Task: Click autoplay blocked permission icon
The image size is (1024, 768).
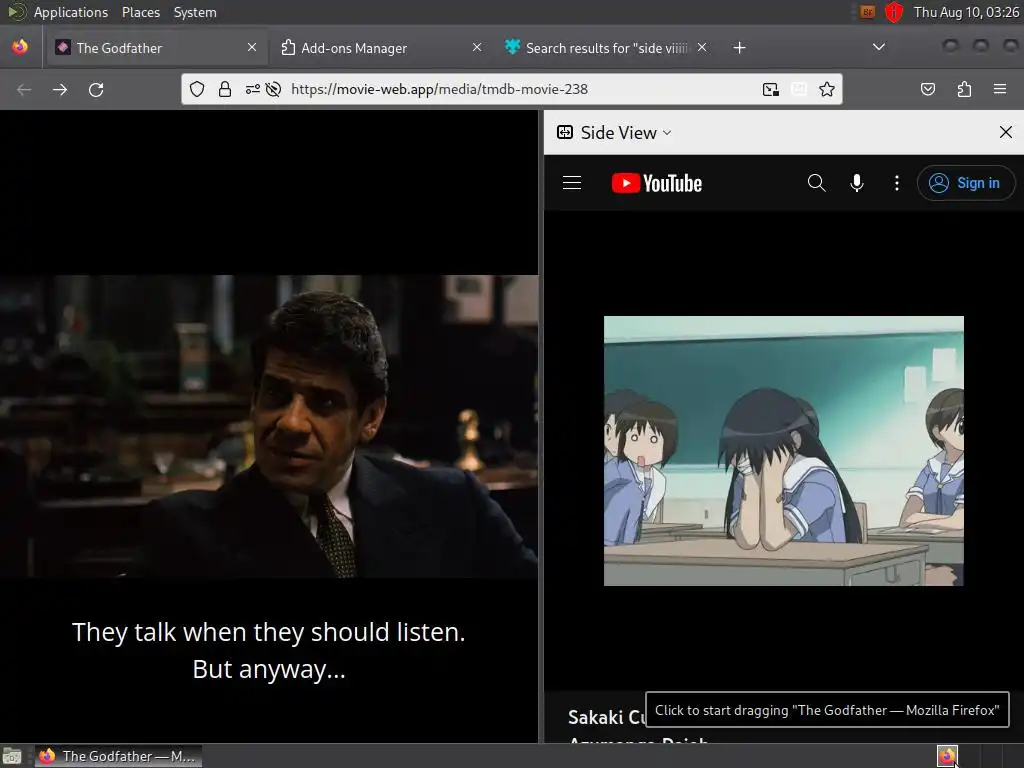Action: click(x=274, y=89)
